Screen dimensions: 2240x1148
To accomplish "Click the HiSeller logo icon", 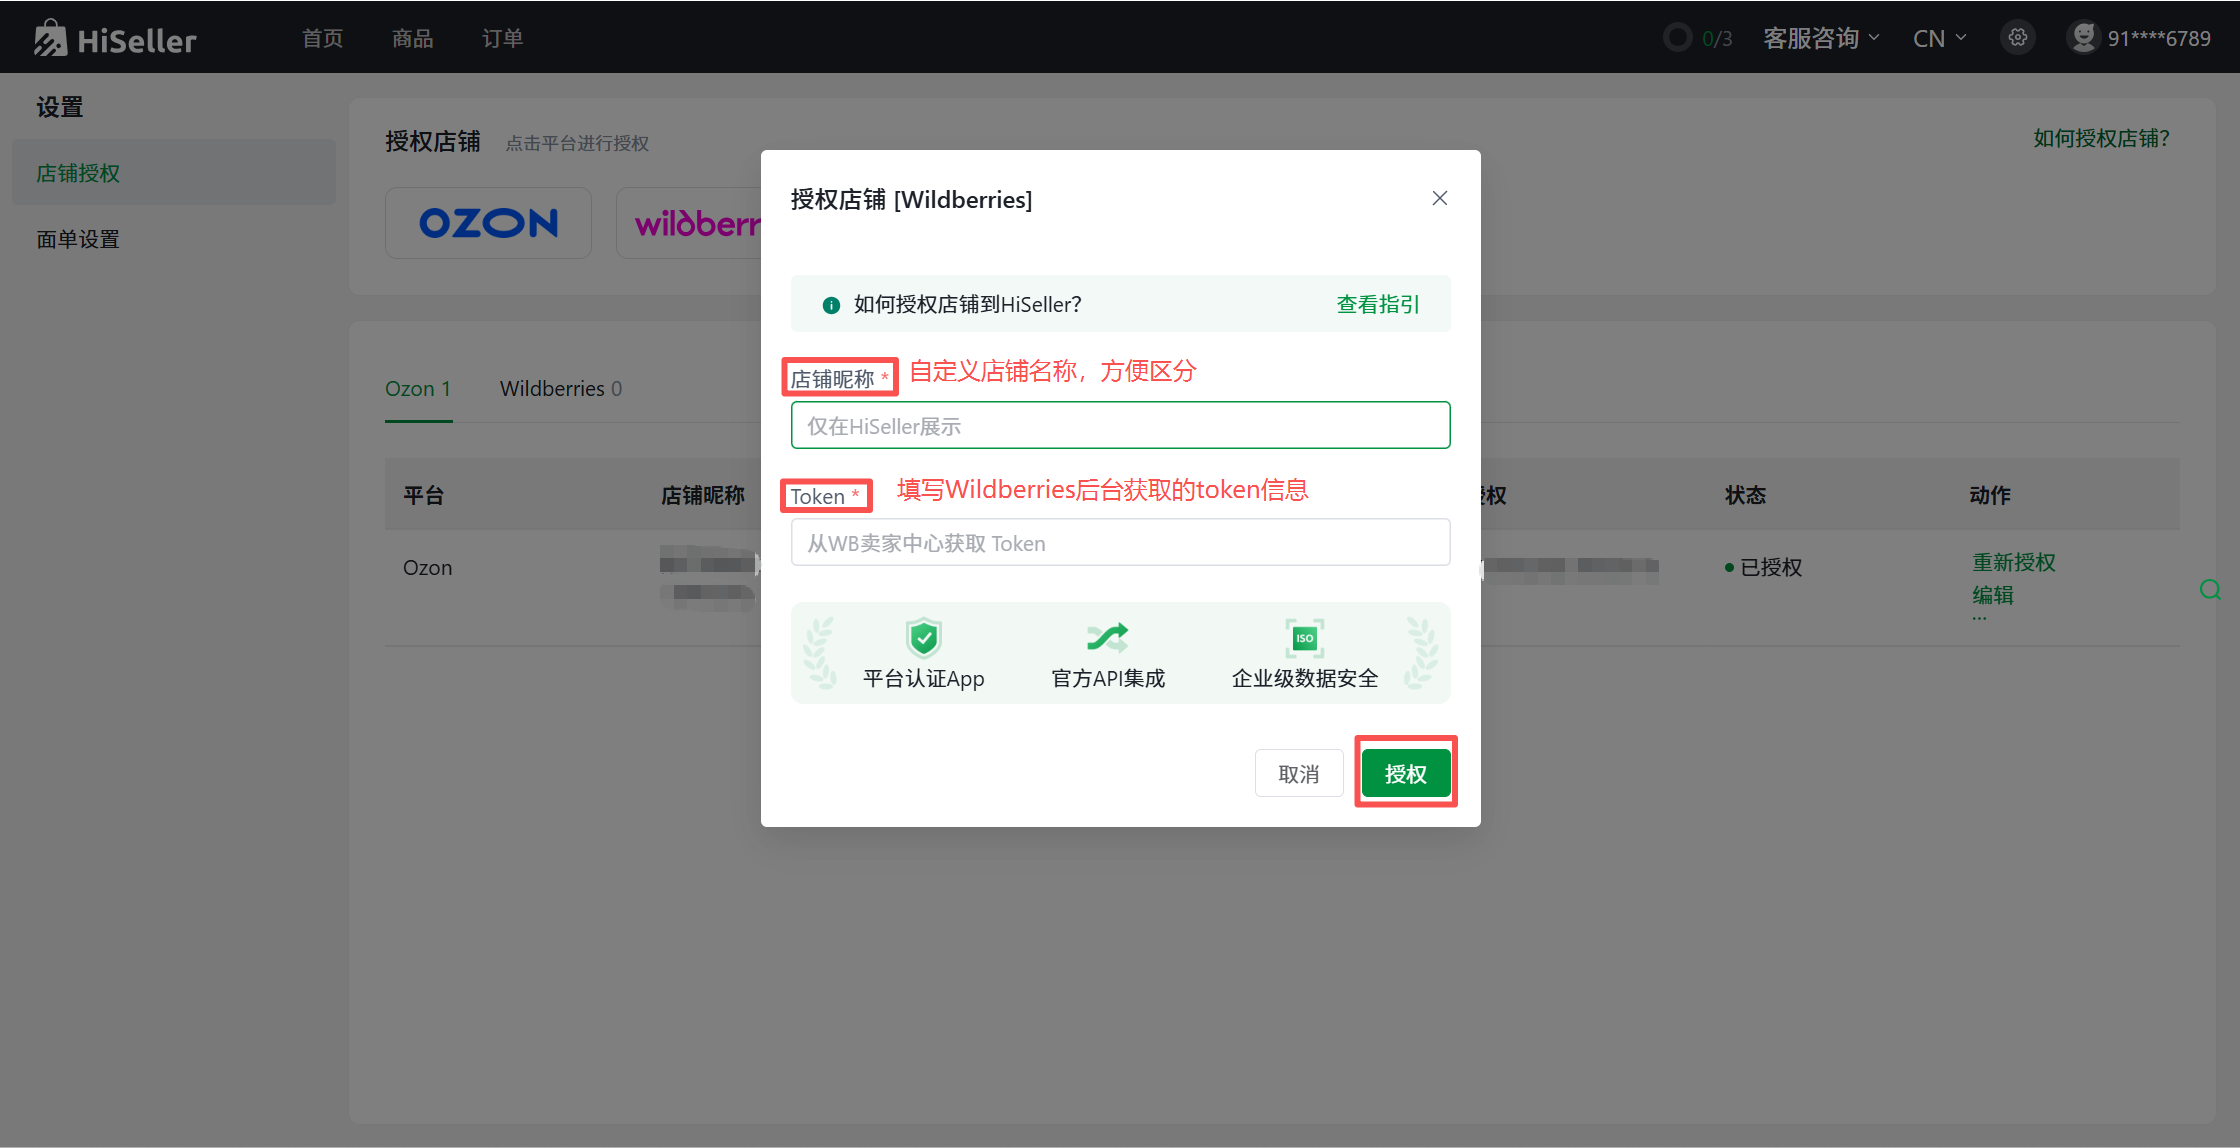I will [x=50, y=38].
